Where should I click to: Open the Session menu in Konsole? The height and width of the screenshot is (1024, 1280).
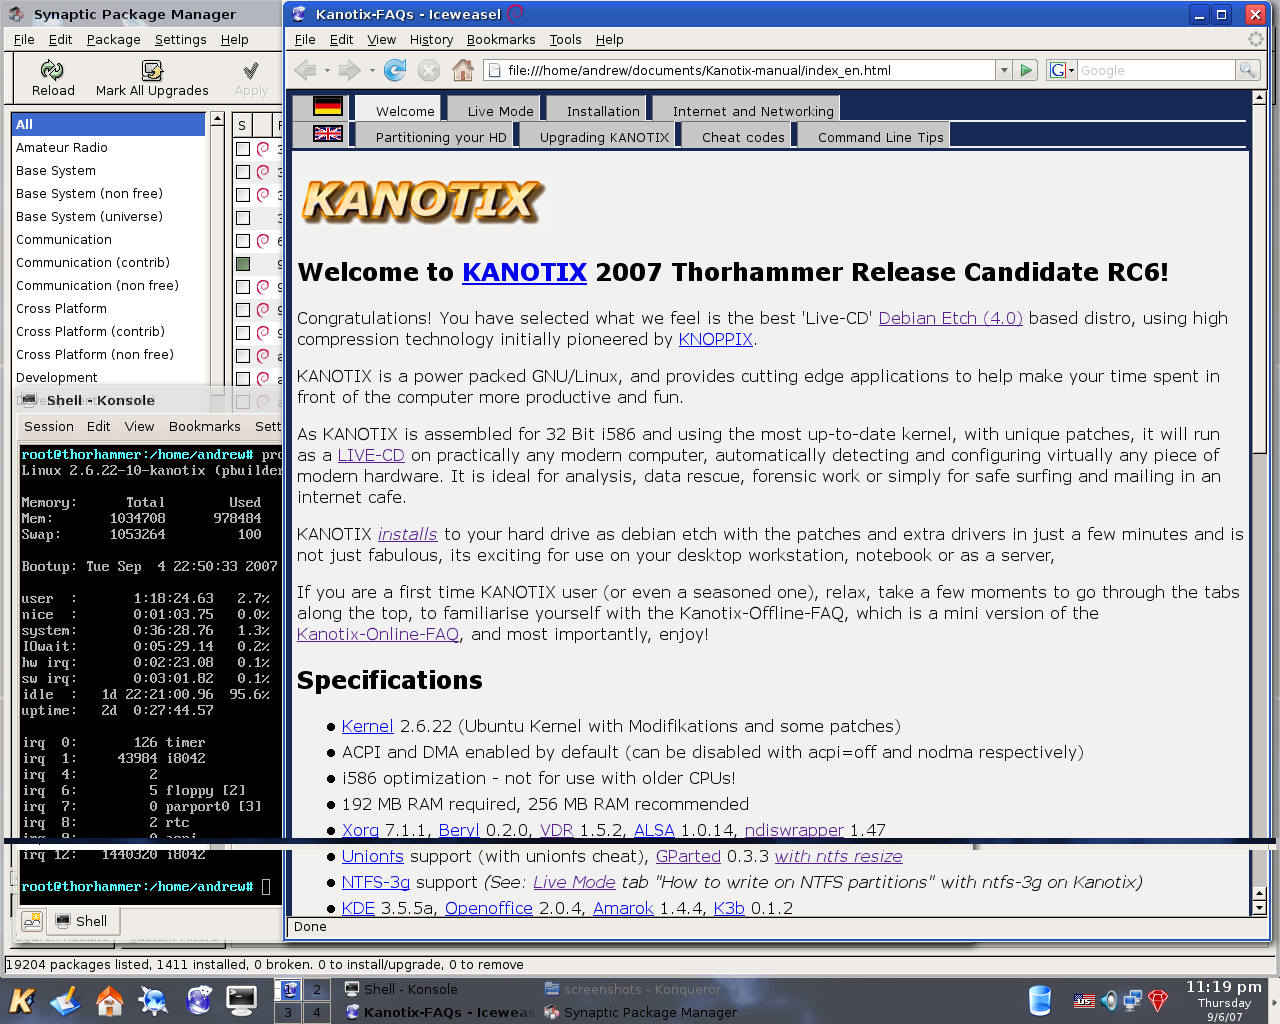click(49, 426)
